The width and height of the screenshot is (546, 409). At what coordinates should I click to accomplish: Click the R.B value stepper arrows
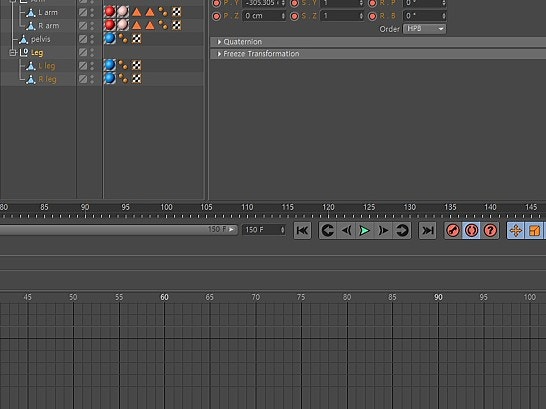(444, 16)
